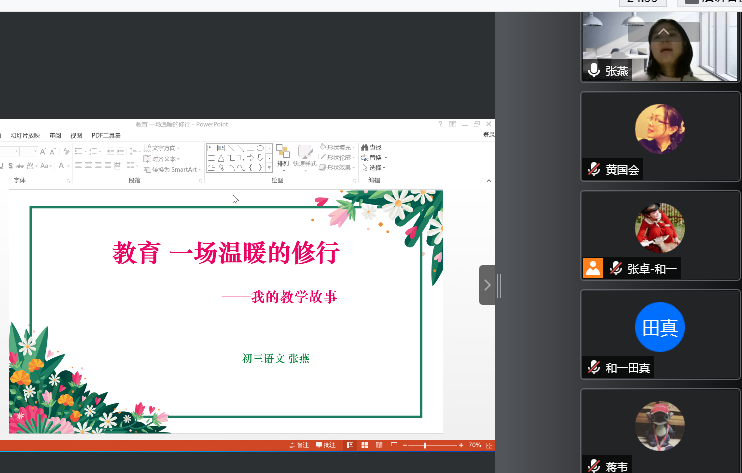Open Reading view from status bar
This screenshot has height=473, width=742.
coord(377,444)
